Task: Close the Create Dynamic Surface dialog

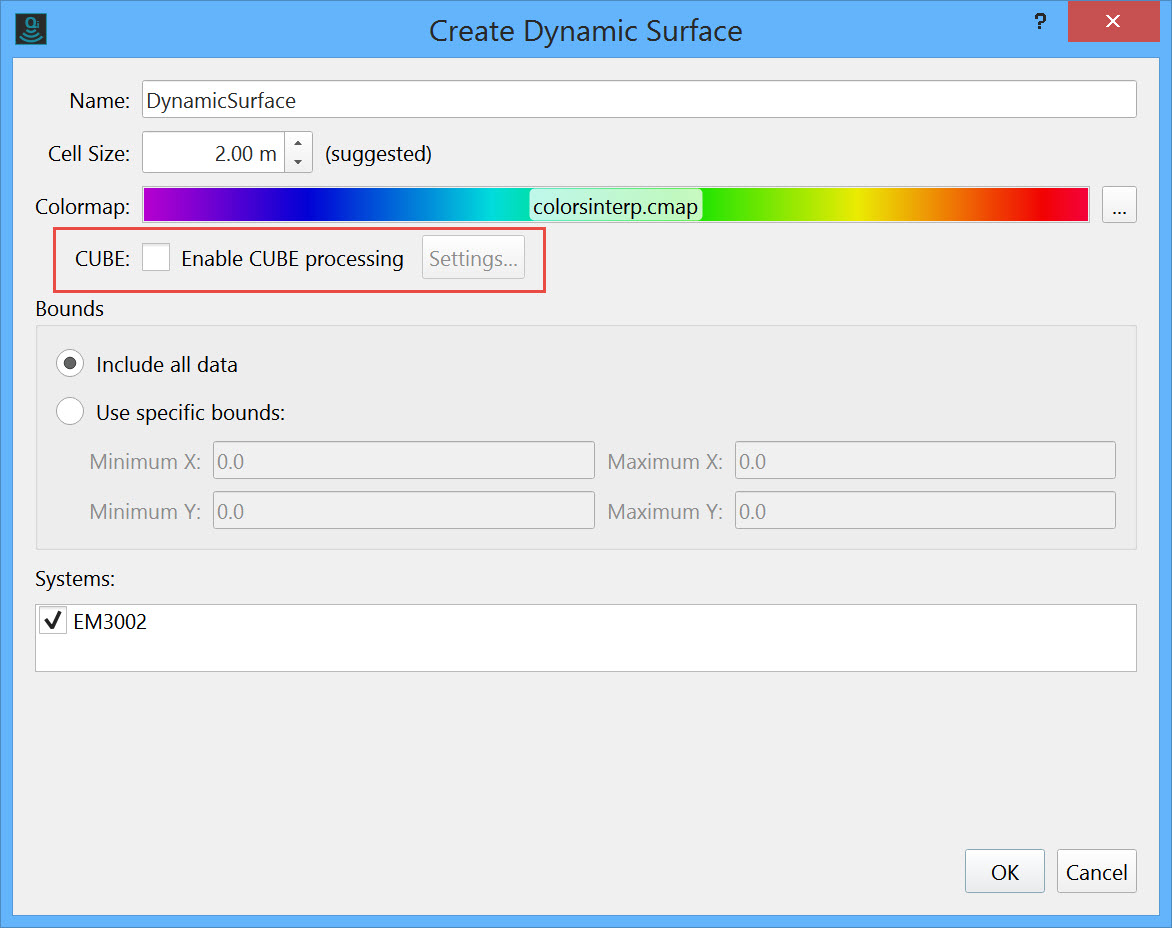Action: click(1112, 22)
